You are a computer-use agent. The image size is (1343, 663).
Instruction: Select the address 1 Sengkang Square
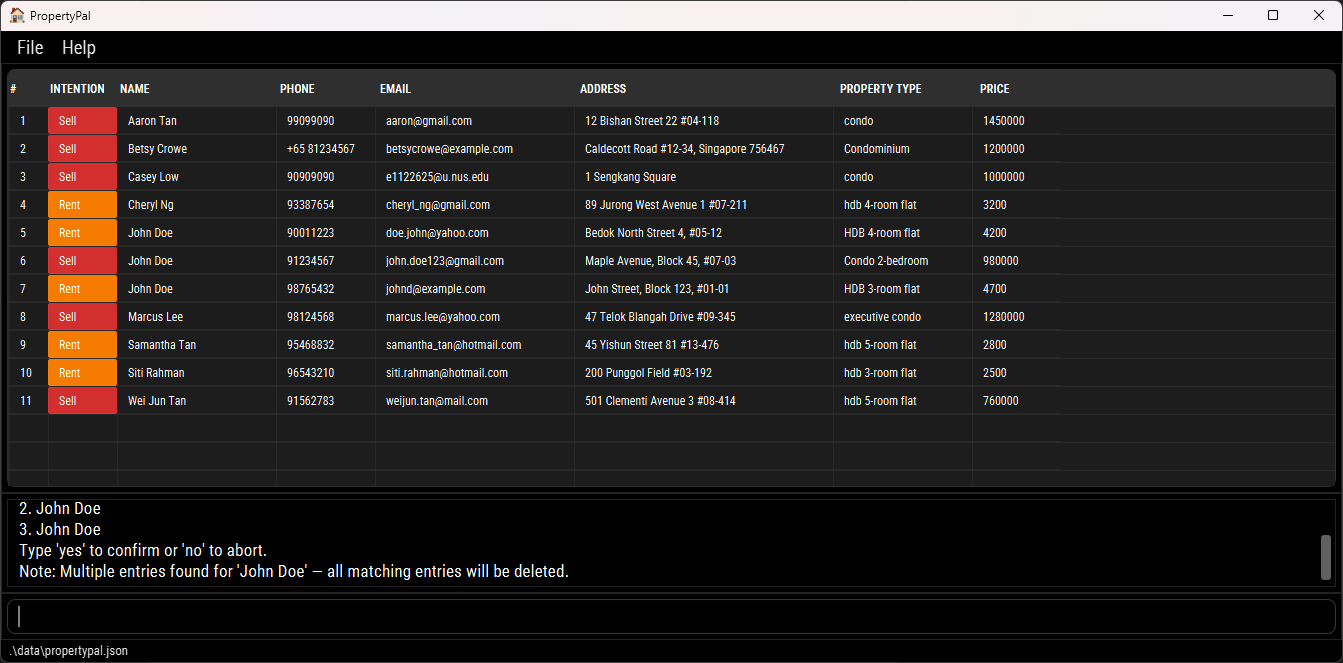(630, 177)
